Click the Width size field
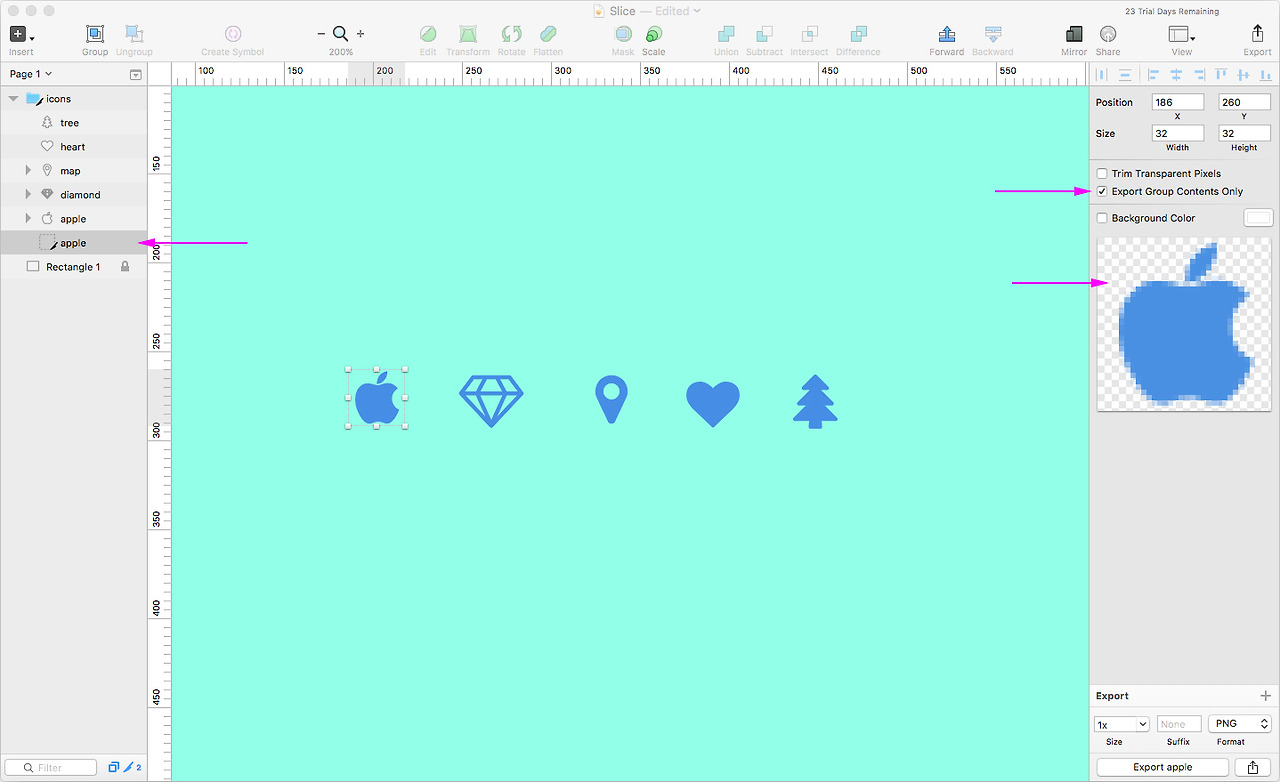Viewport: 1280px width, 782px height. [1177, 133]
